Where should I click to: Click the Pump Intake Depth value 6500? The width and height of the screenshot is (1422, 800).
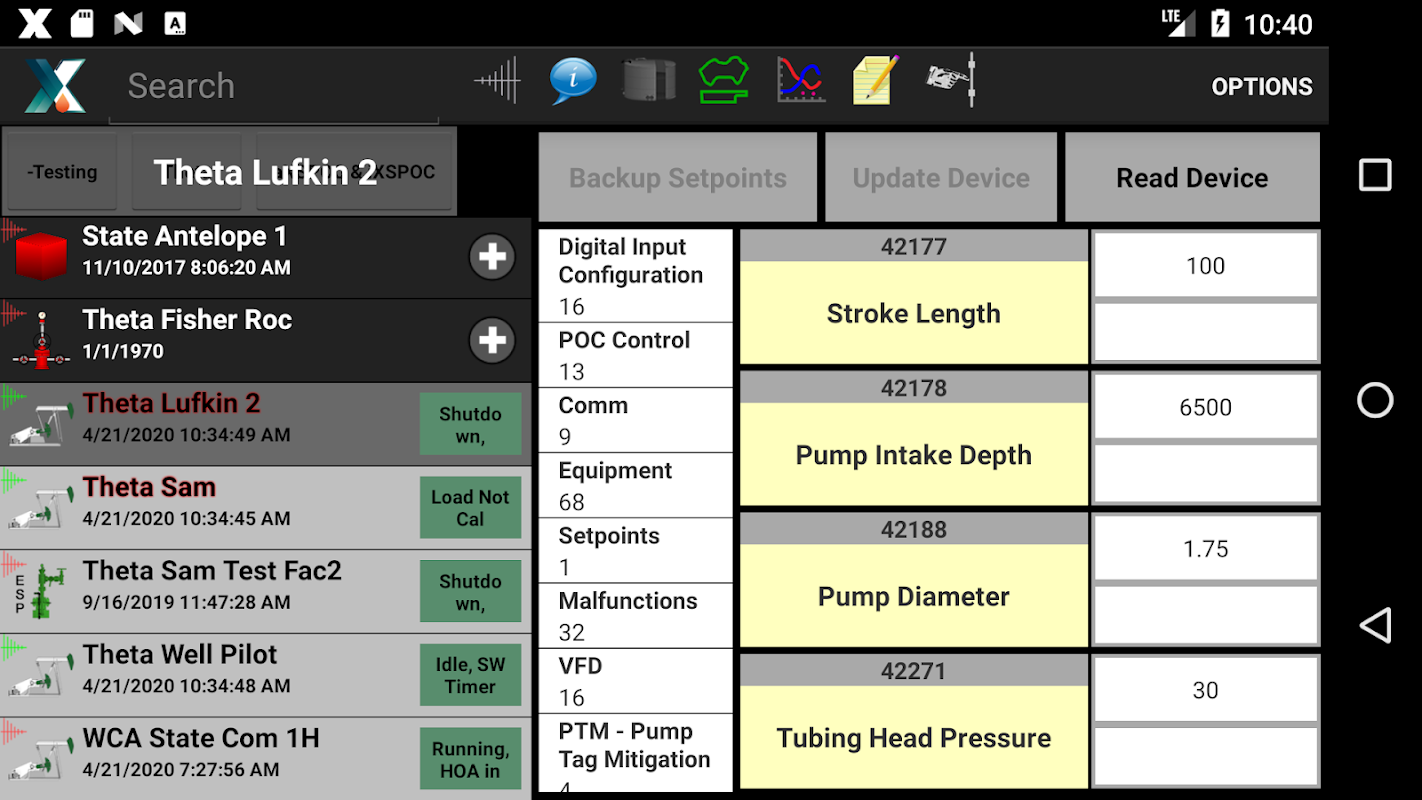[x=1206, y=407]
